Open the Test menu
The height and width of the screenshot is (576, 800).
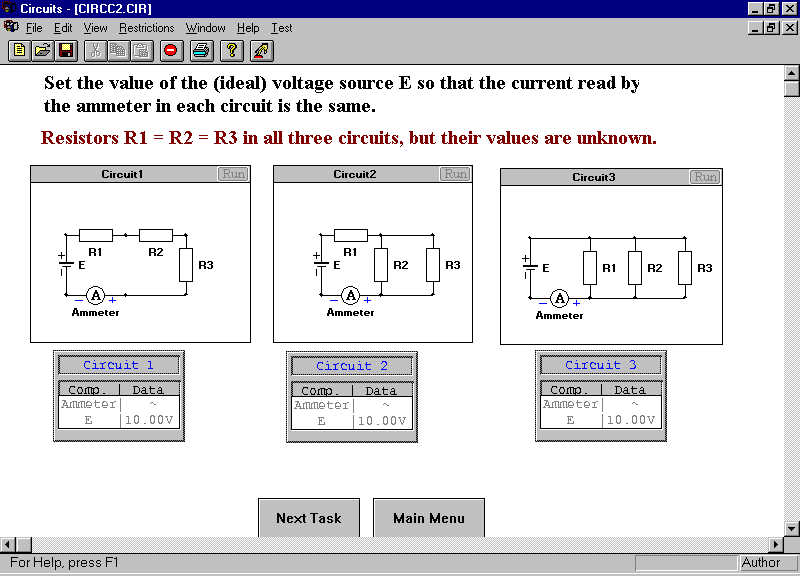coord(282,28)
